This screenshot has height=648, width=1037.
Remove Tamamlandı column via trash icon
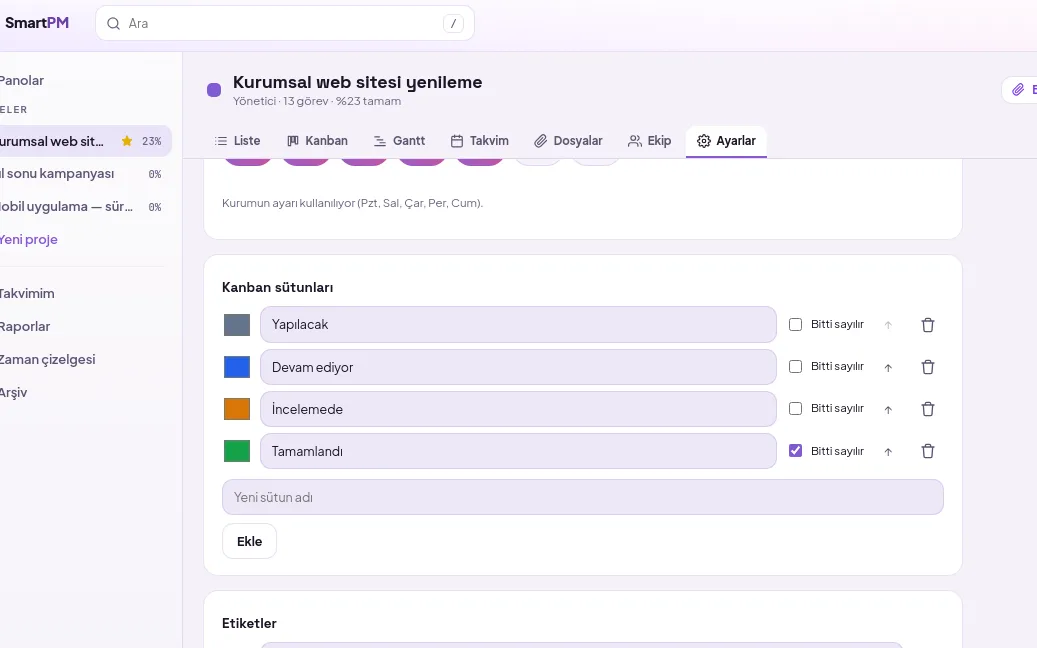tap(928, 451)
